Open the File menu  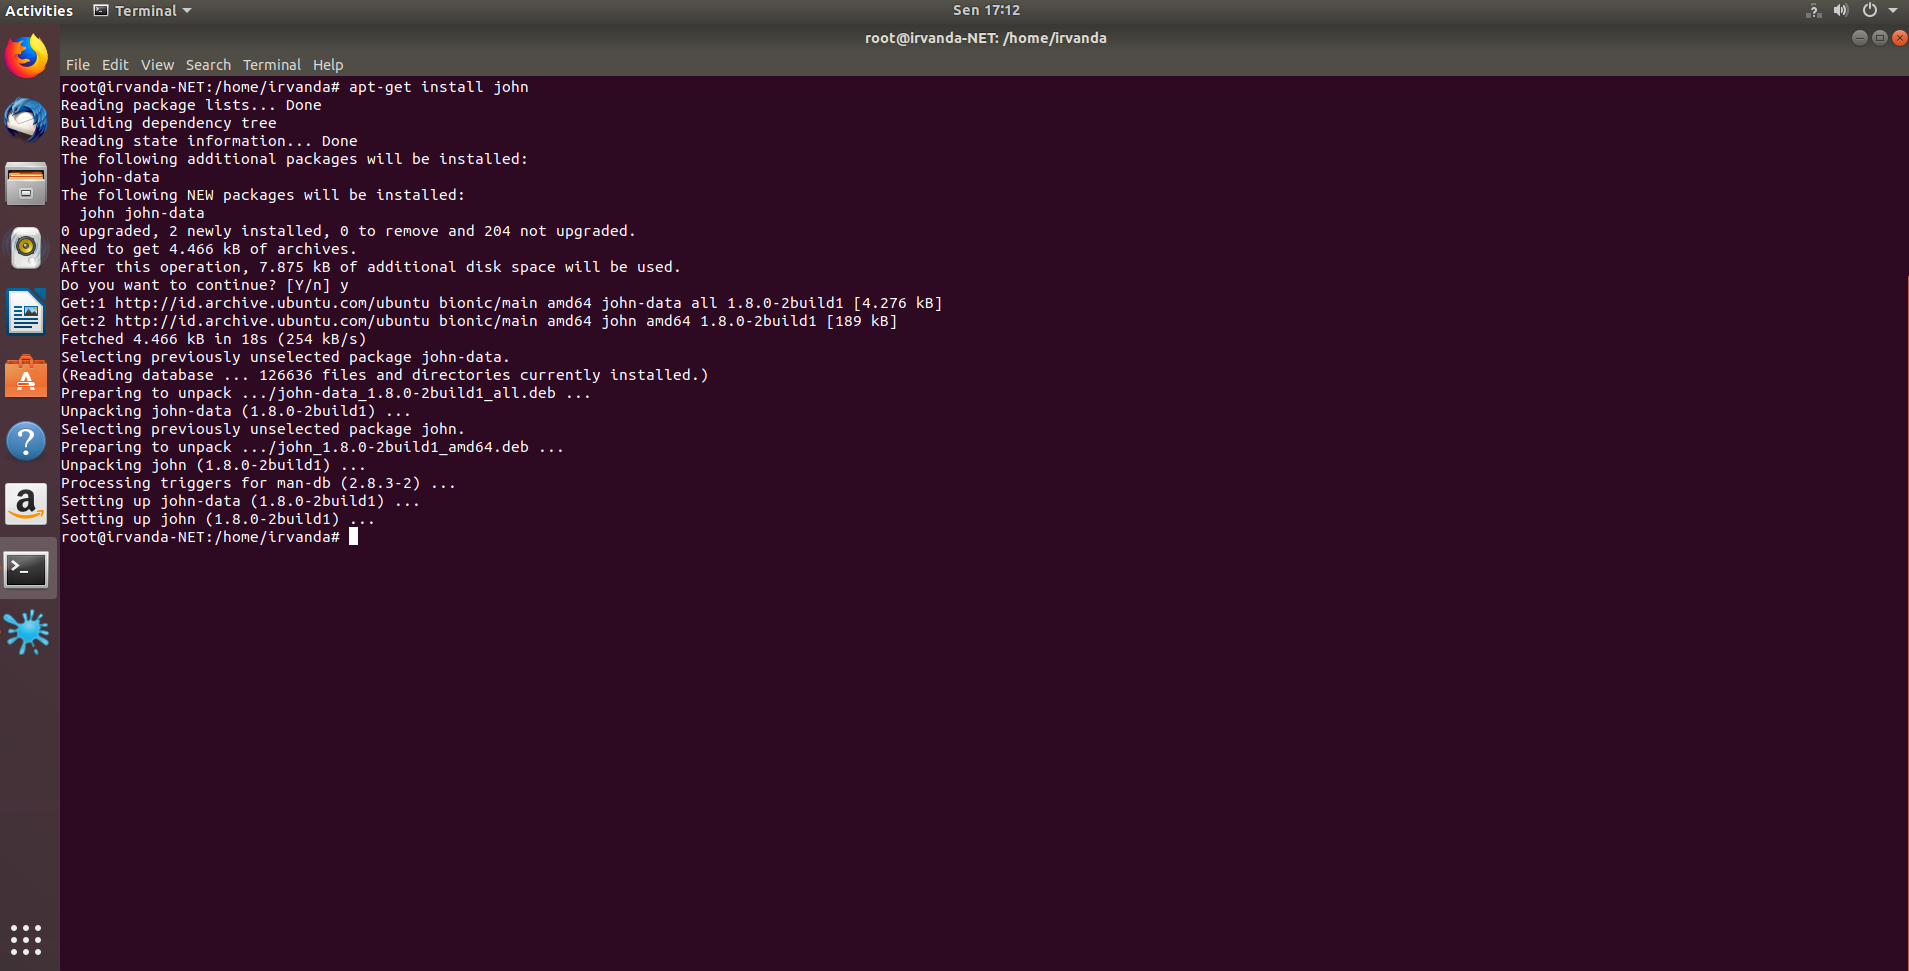click(78, 65)
